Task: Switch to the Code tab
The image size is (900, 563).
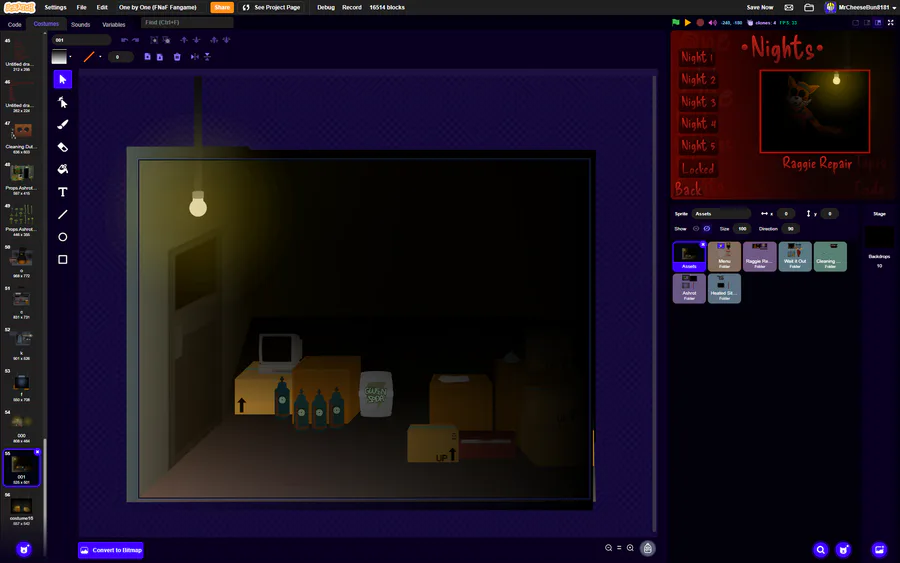Action: (x=14, y=25)
